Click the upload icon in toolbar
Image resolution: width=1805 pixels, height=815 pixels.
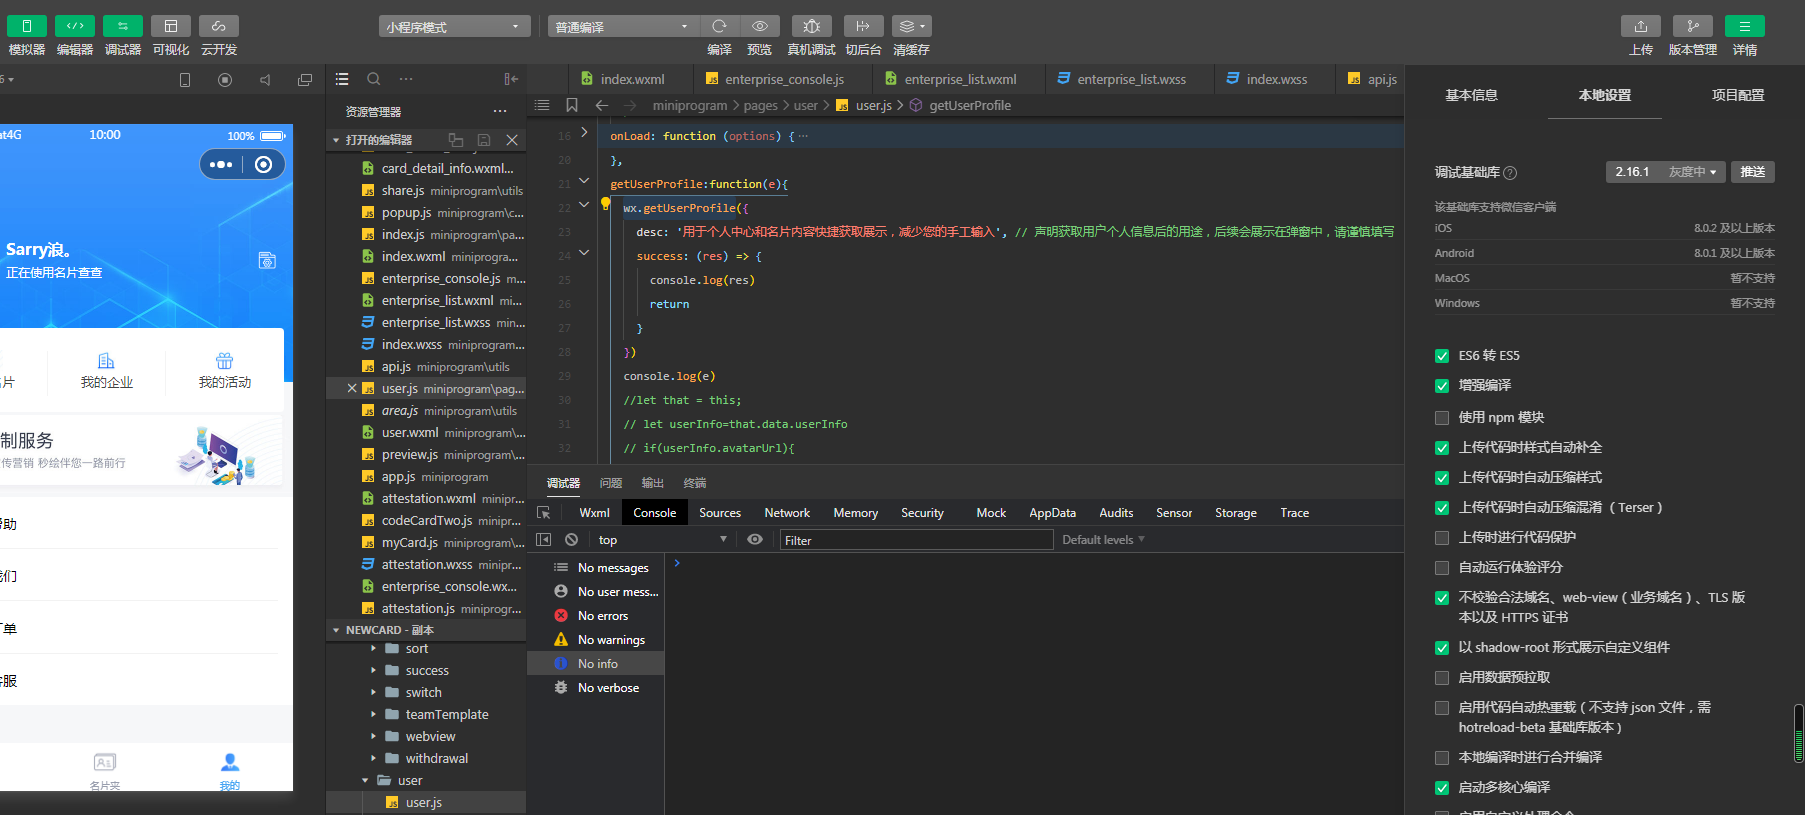[x=1640, y=26]
